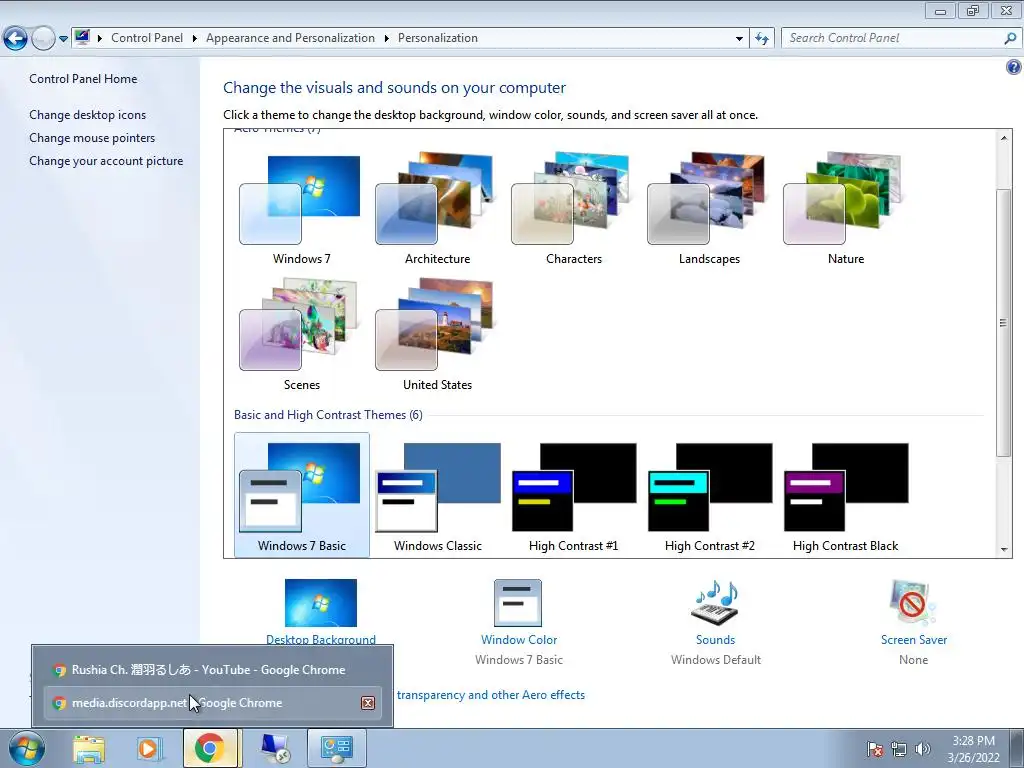This screenshot has height=768, width=1024.
Task: Click Personalization breadcrumb
Action: [438, 38]
